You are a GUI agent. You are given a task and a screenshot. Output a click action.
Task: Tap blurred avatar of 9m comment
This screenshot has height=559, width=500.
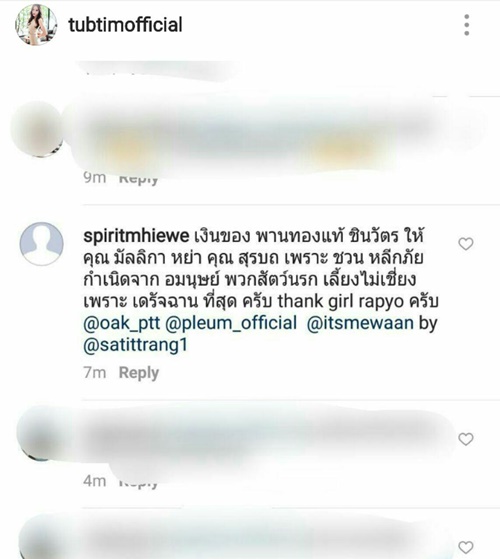pos(37,129)
